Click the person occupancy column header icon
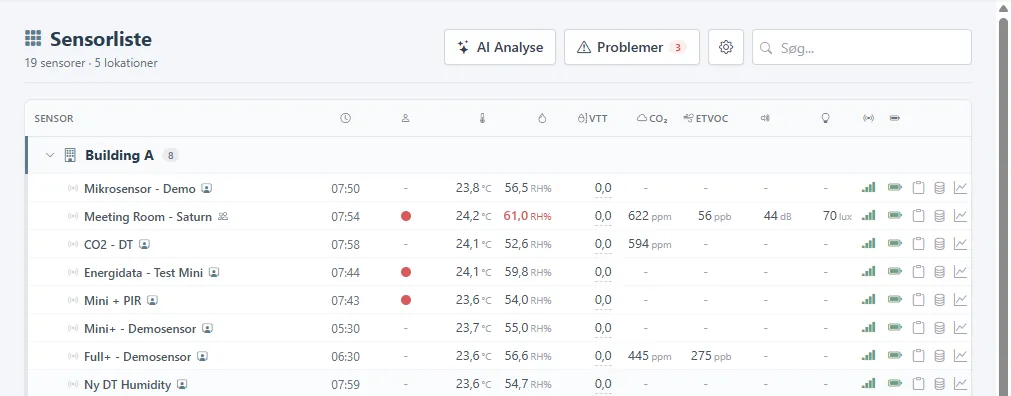 406,118
